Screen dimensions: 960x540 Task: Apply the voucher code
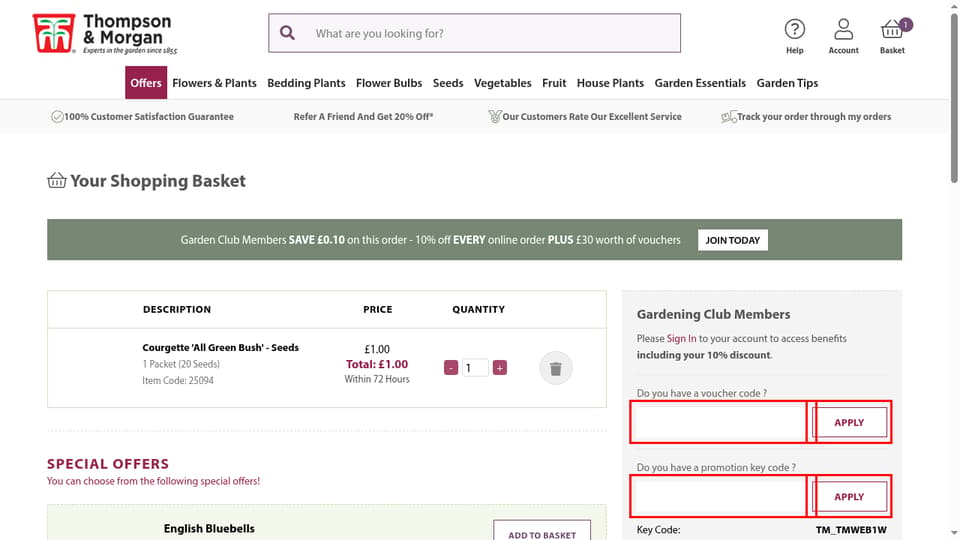click(x=849, y=422)
